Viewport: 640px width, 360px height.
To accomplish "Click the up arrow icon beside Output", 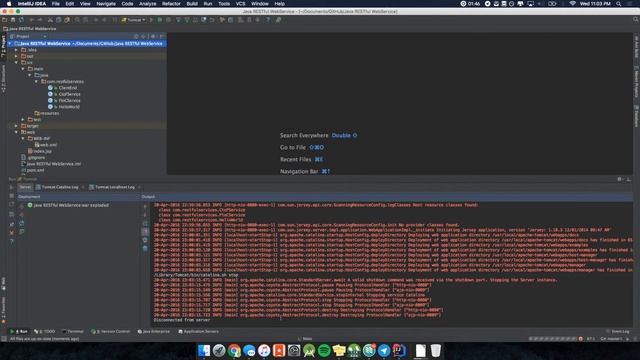I will (145, 207).
